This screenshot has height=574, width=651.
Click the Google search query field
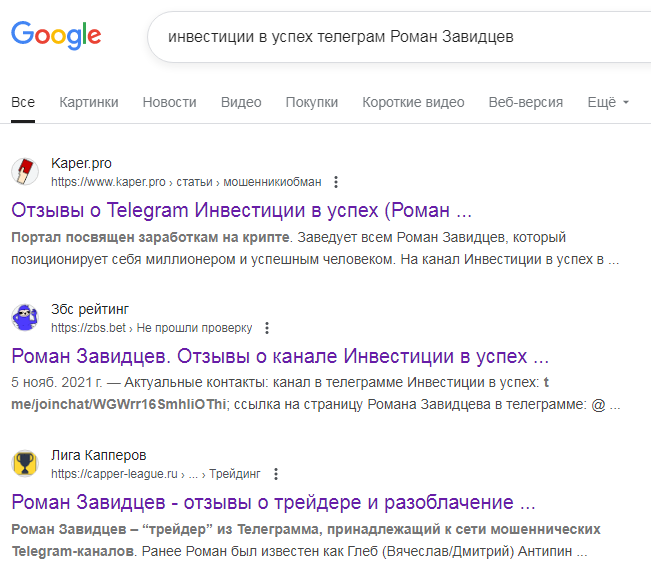coord(400,37)
